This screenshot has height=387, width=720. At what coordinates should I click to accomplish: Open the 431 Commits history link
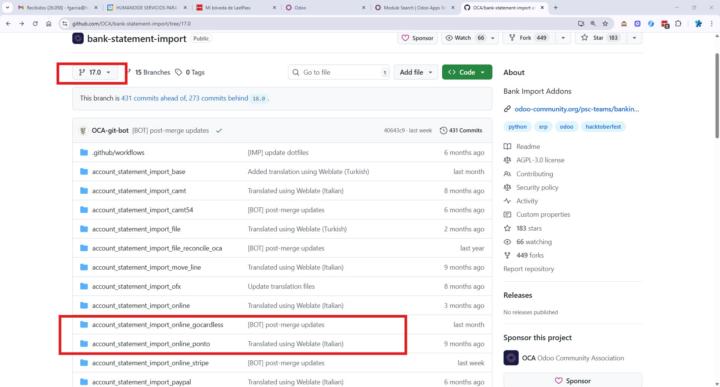[461, 131]
